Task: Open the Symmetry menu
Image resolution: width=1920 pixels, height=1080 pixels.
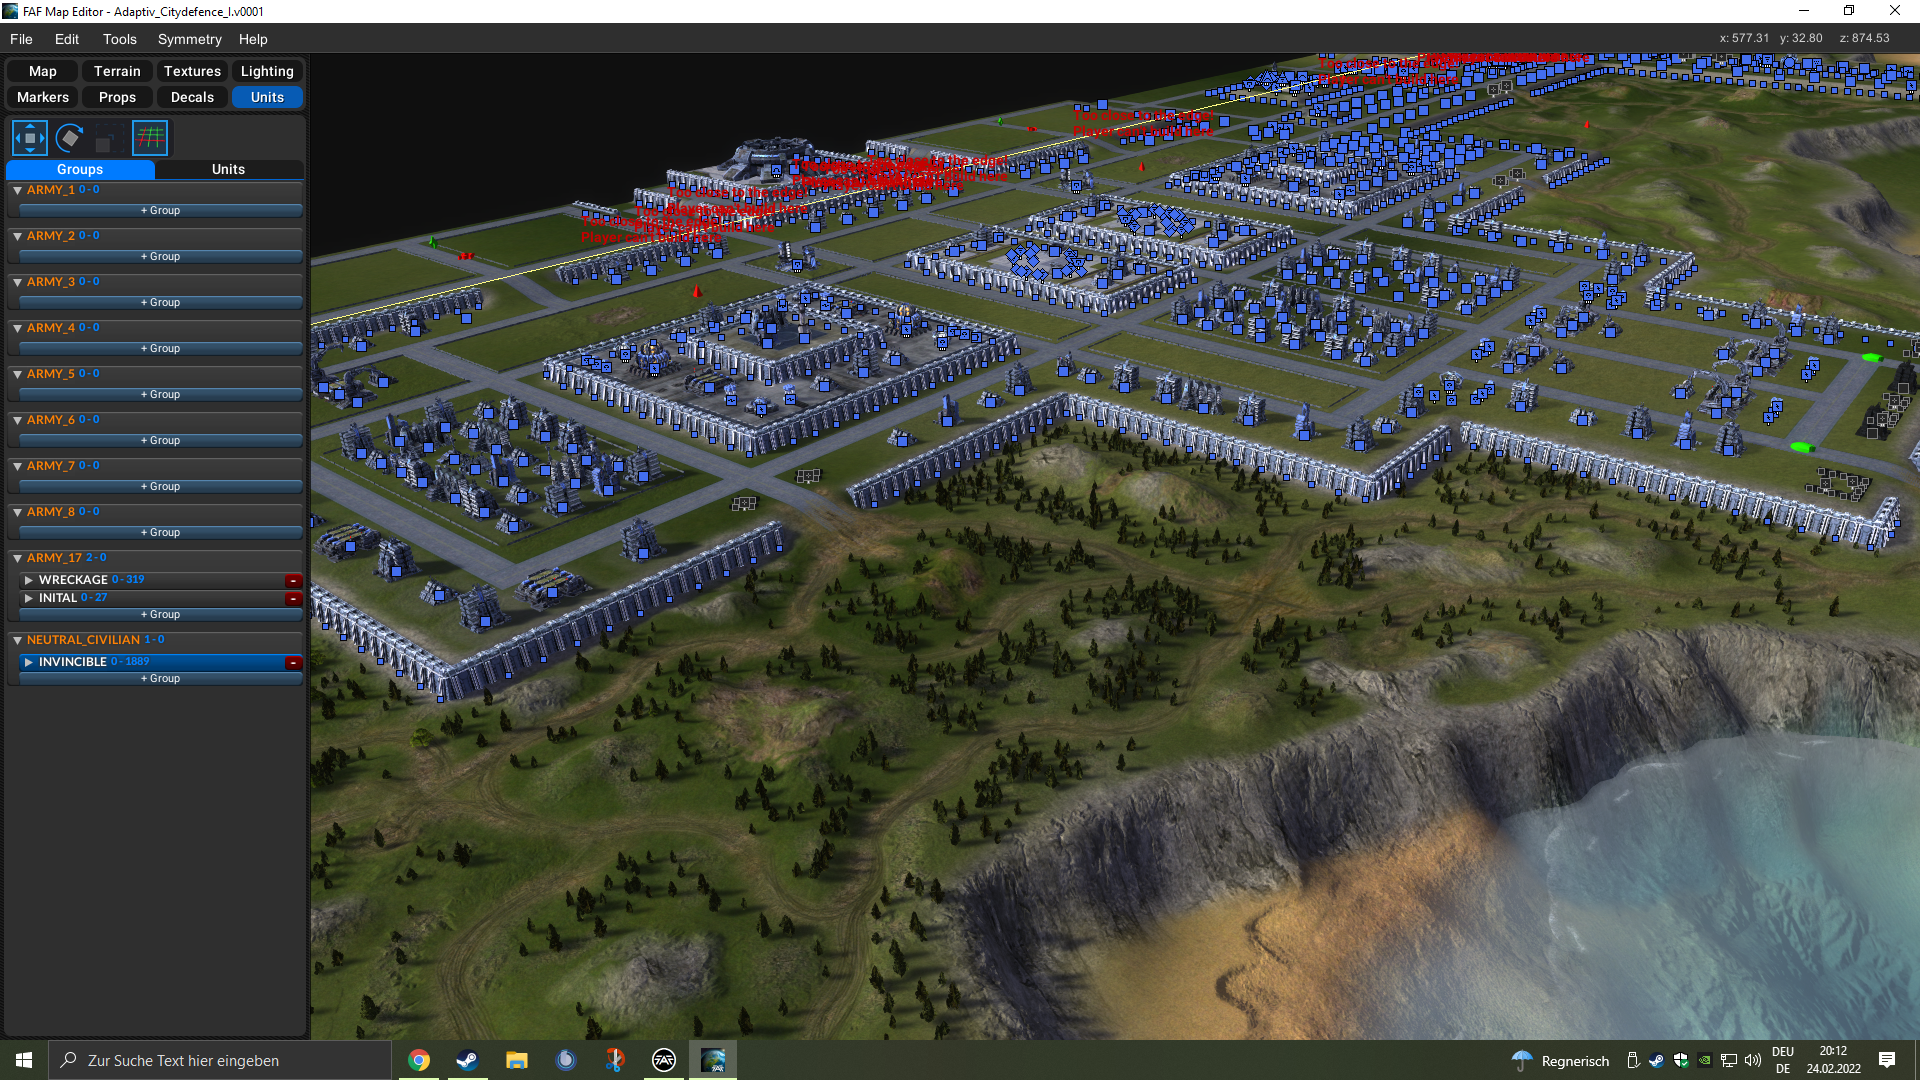Action: (189, 39)
